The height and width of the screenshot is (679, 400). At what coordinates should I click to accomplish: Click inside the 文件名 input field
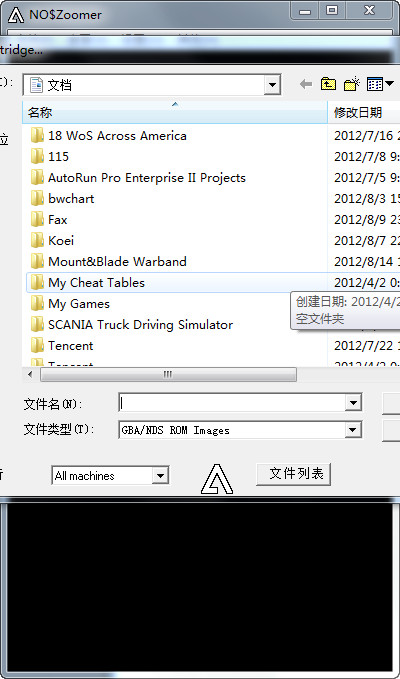point(232,404)
